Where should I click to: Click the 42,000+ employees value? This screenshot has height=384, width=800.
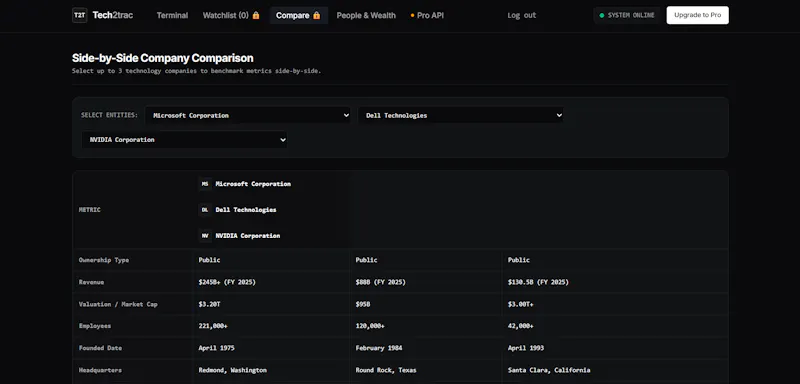tap(520, 326)
